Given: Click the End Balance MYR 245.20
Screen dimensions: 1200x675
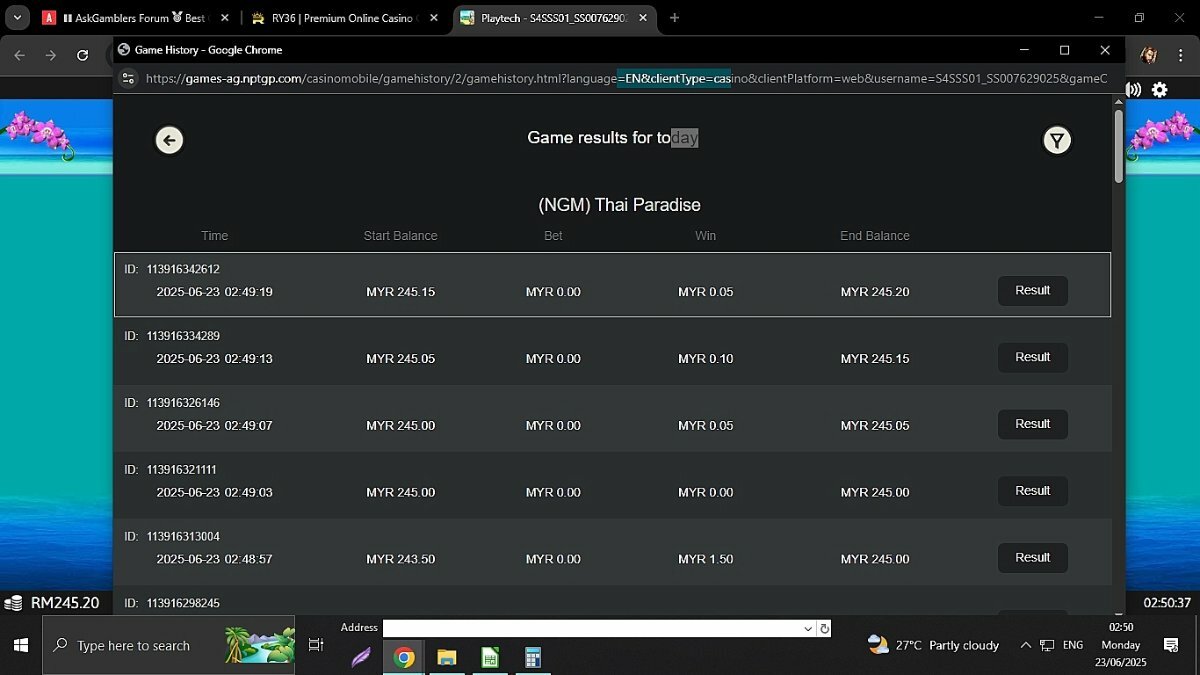Looking at the screenshot, I should pos(875,292).
